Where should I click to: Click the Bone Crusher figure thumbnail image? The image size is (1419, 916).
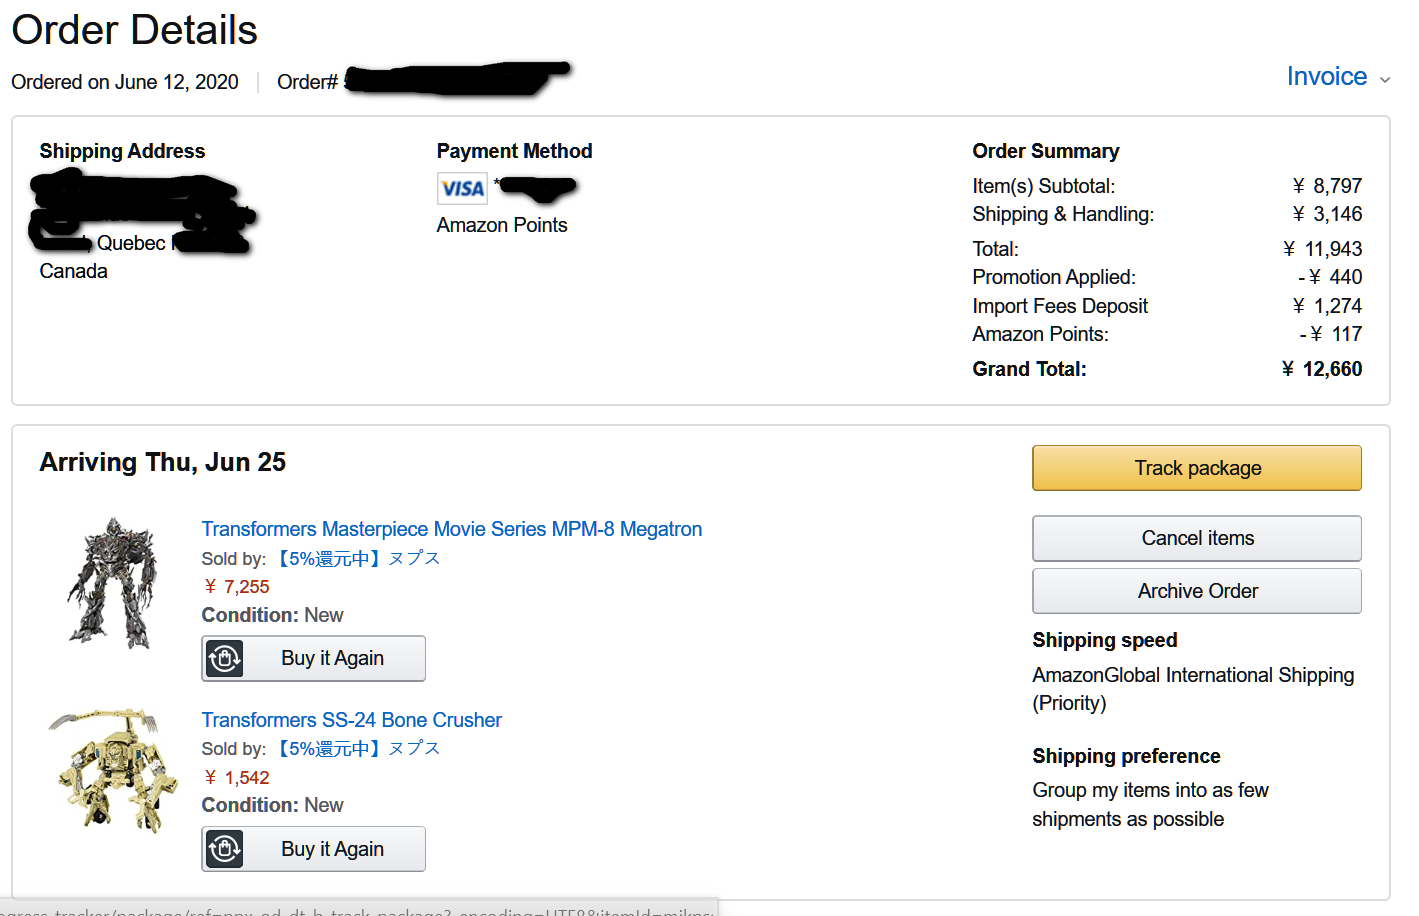113,770
